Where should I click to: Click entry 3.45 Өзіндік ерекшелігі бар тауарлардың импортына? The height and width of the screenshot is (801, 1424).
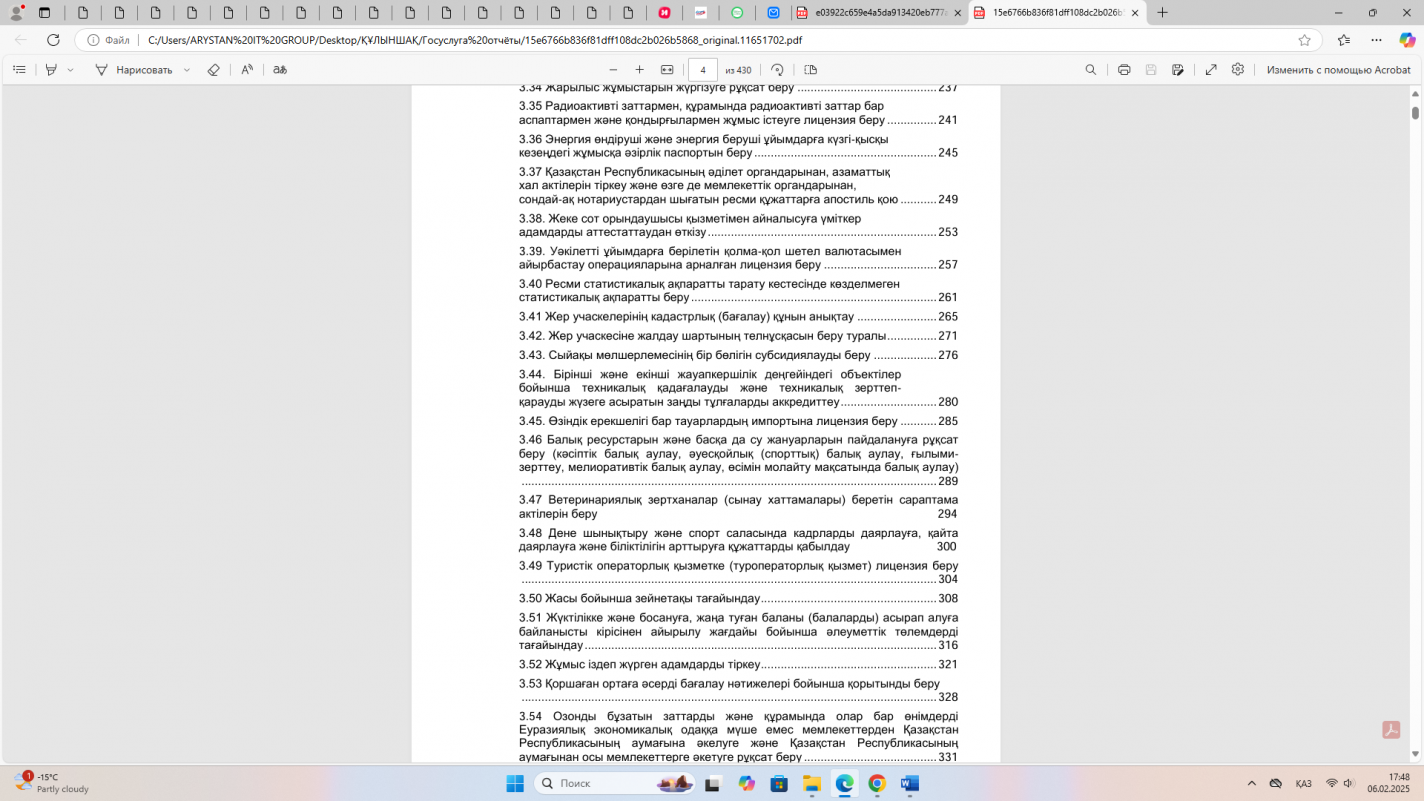(x=738, y=421)
